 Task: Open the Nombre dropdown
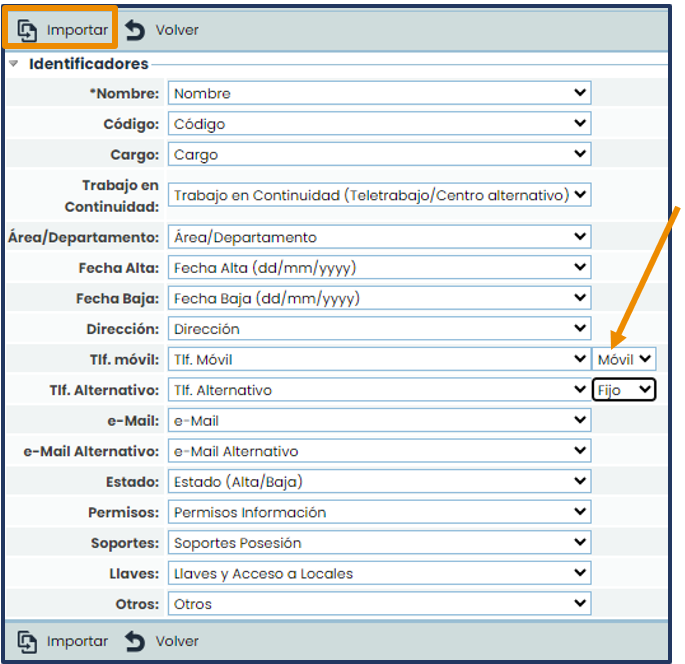tap(379, 94)
